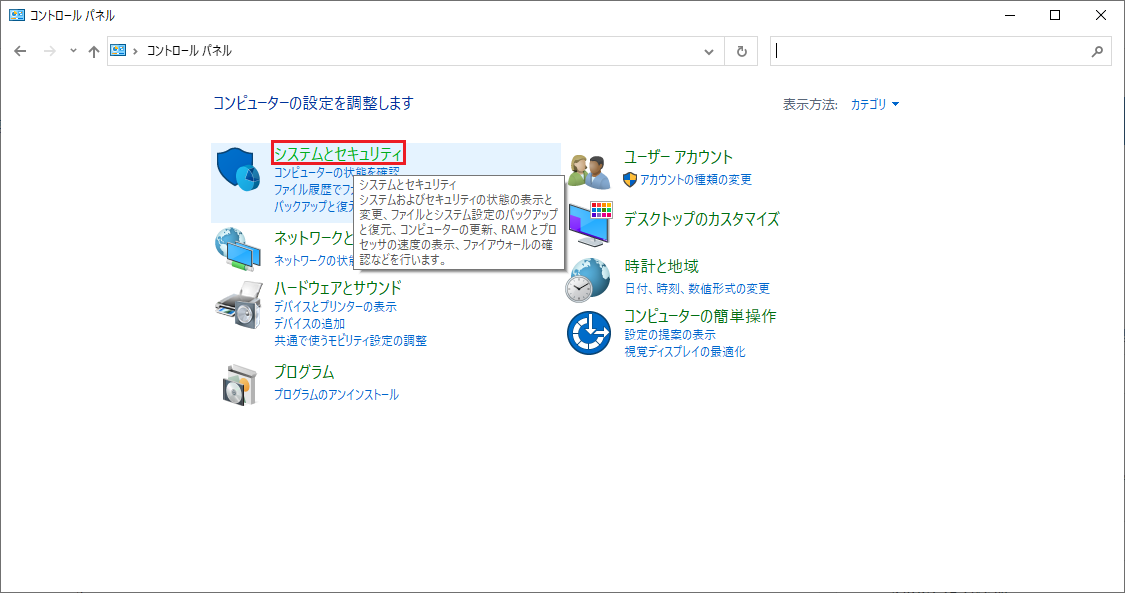This screenshot has height=593, width=1125.
Task: Click the Programs disc box icon
Action: tap(238, 384)
